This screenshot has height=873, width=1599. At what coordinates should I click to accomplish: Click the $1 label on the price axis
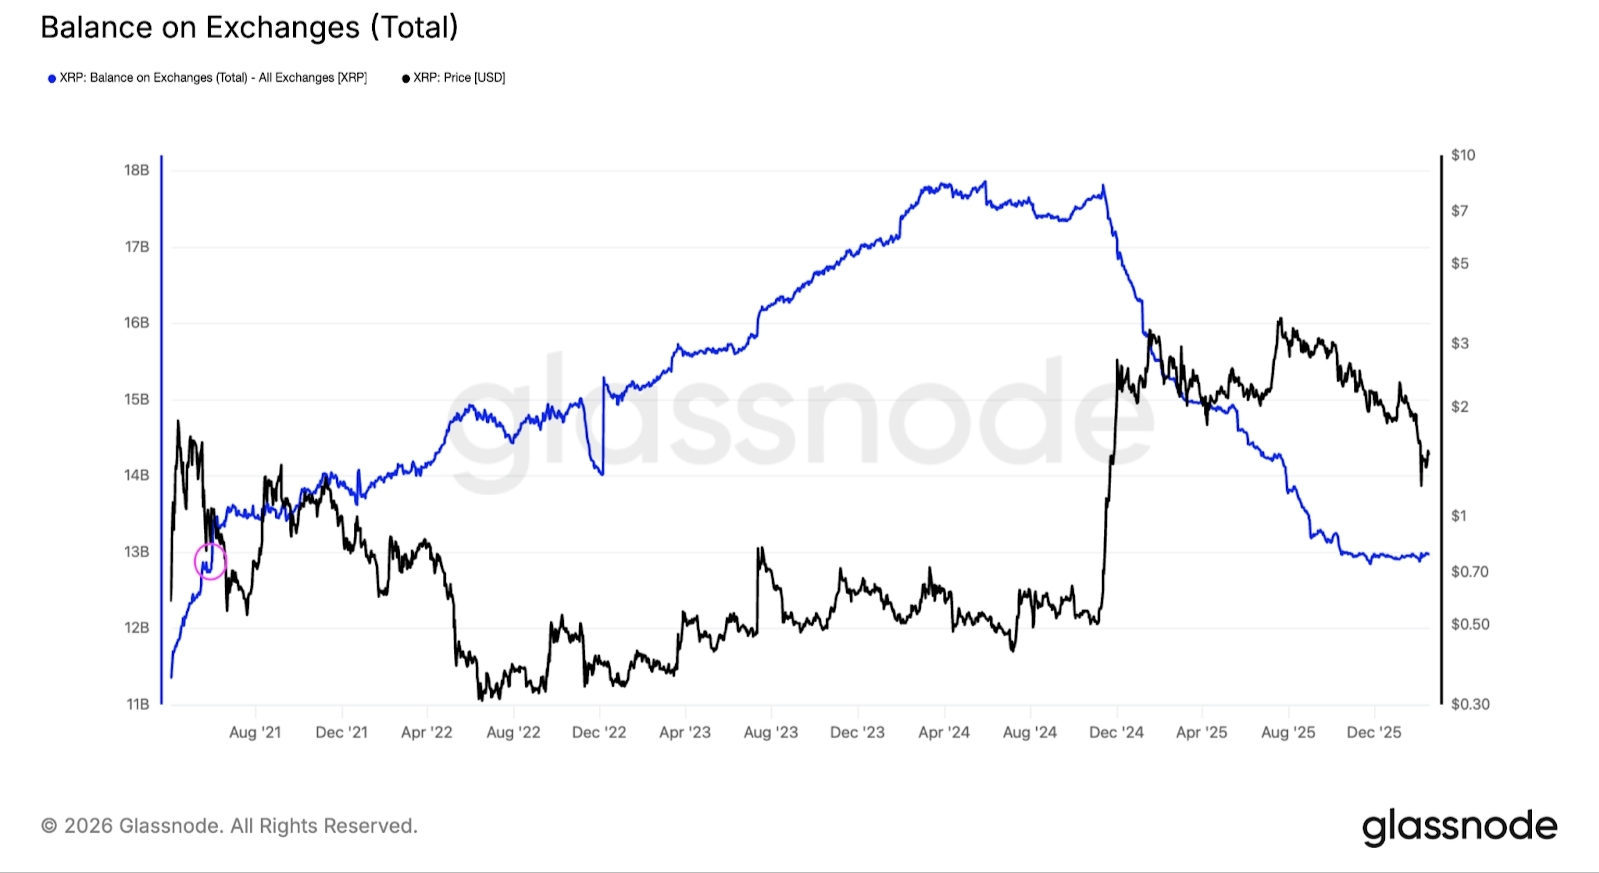click(x=1459, y=516)
